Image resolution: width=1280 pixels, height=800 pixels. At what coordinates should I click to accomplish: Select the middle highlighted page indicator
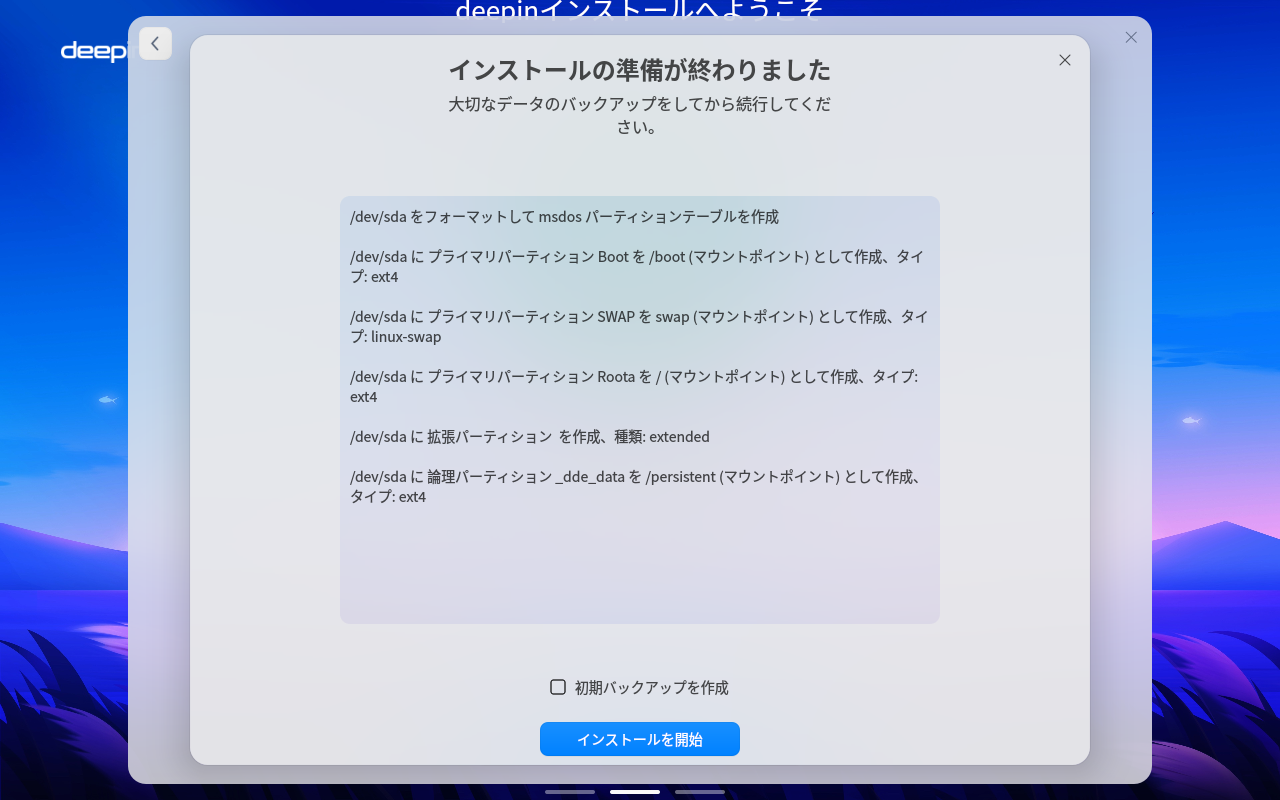[635, 792]
